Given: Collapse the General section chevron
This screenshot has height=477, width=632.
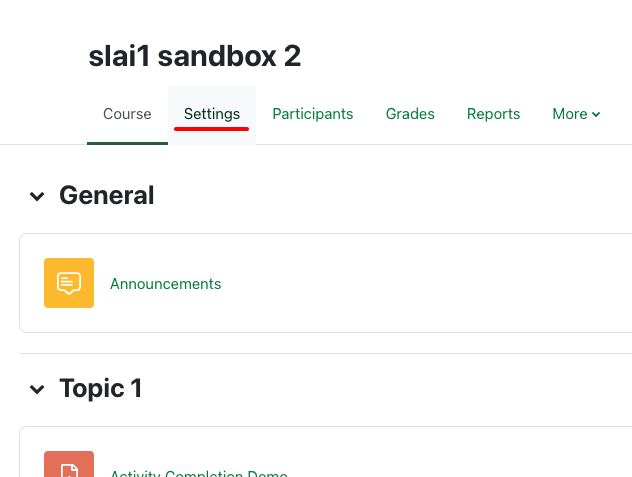Looking at the screenshot, I should (37, 196).
